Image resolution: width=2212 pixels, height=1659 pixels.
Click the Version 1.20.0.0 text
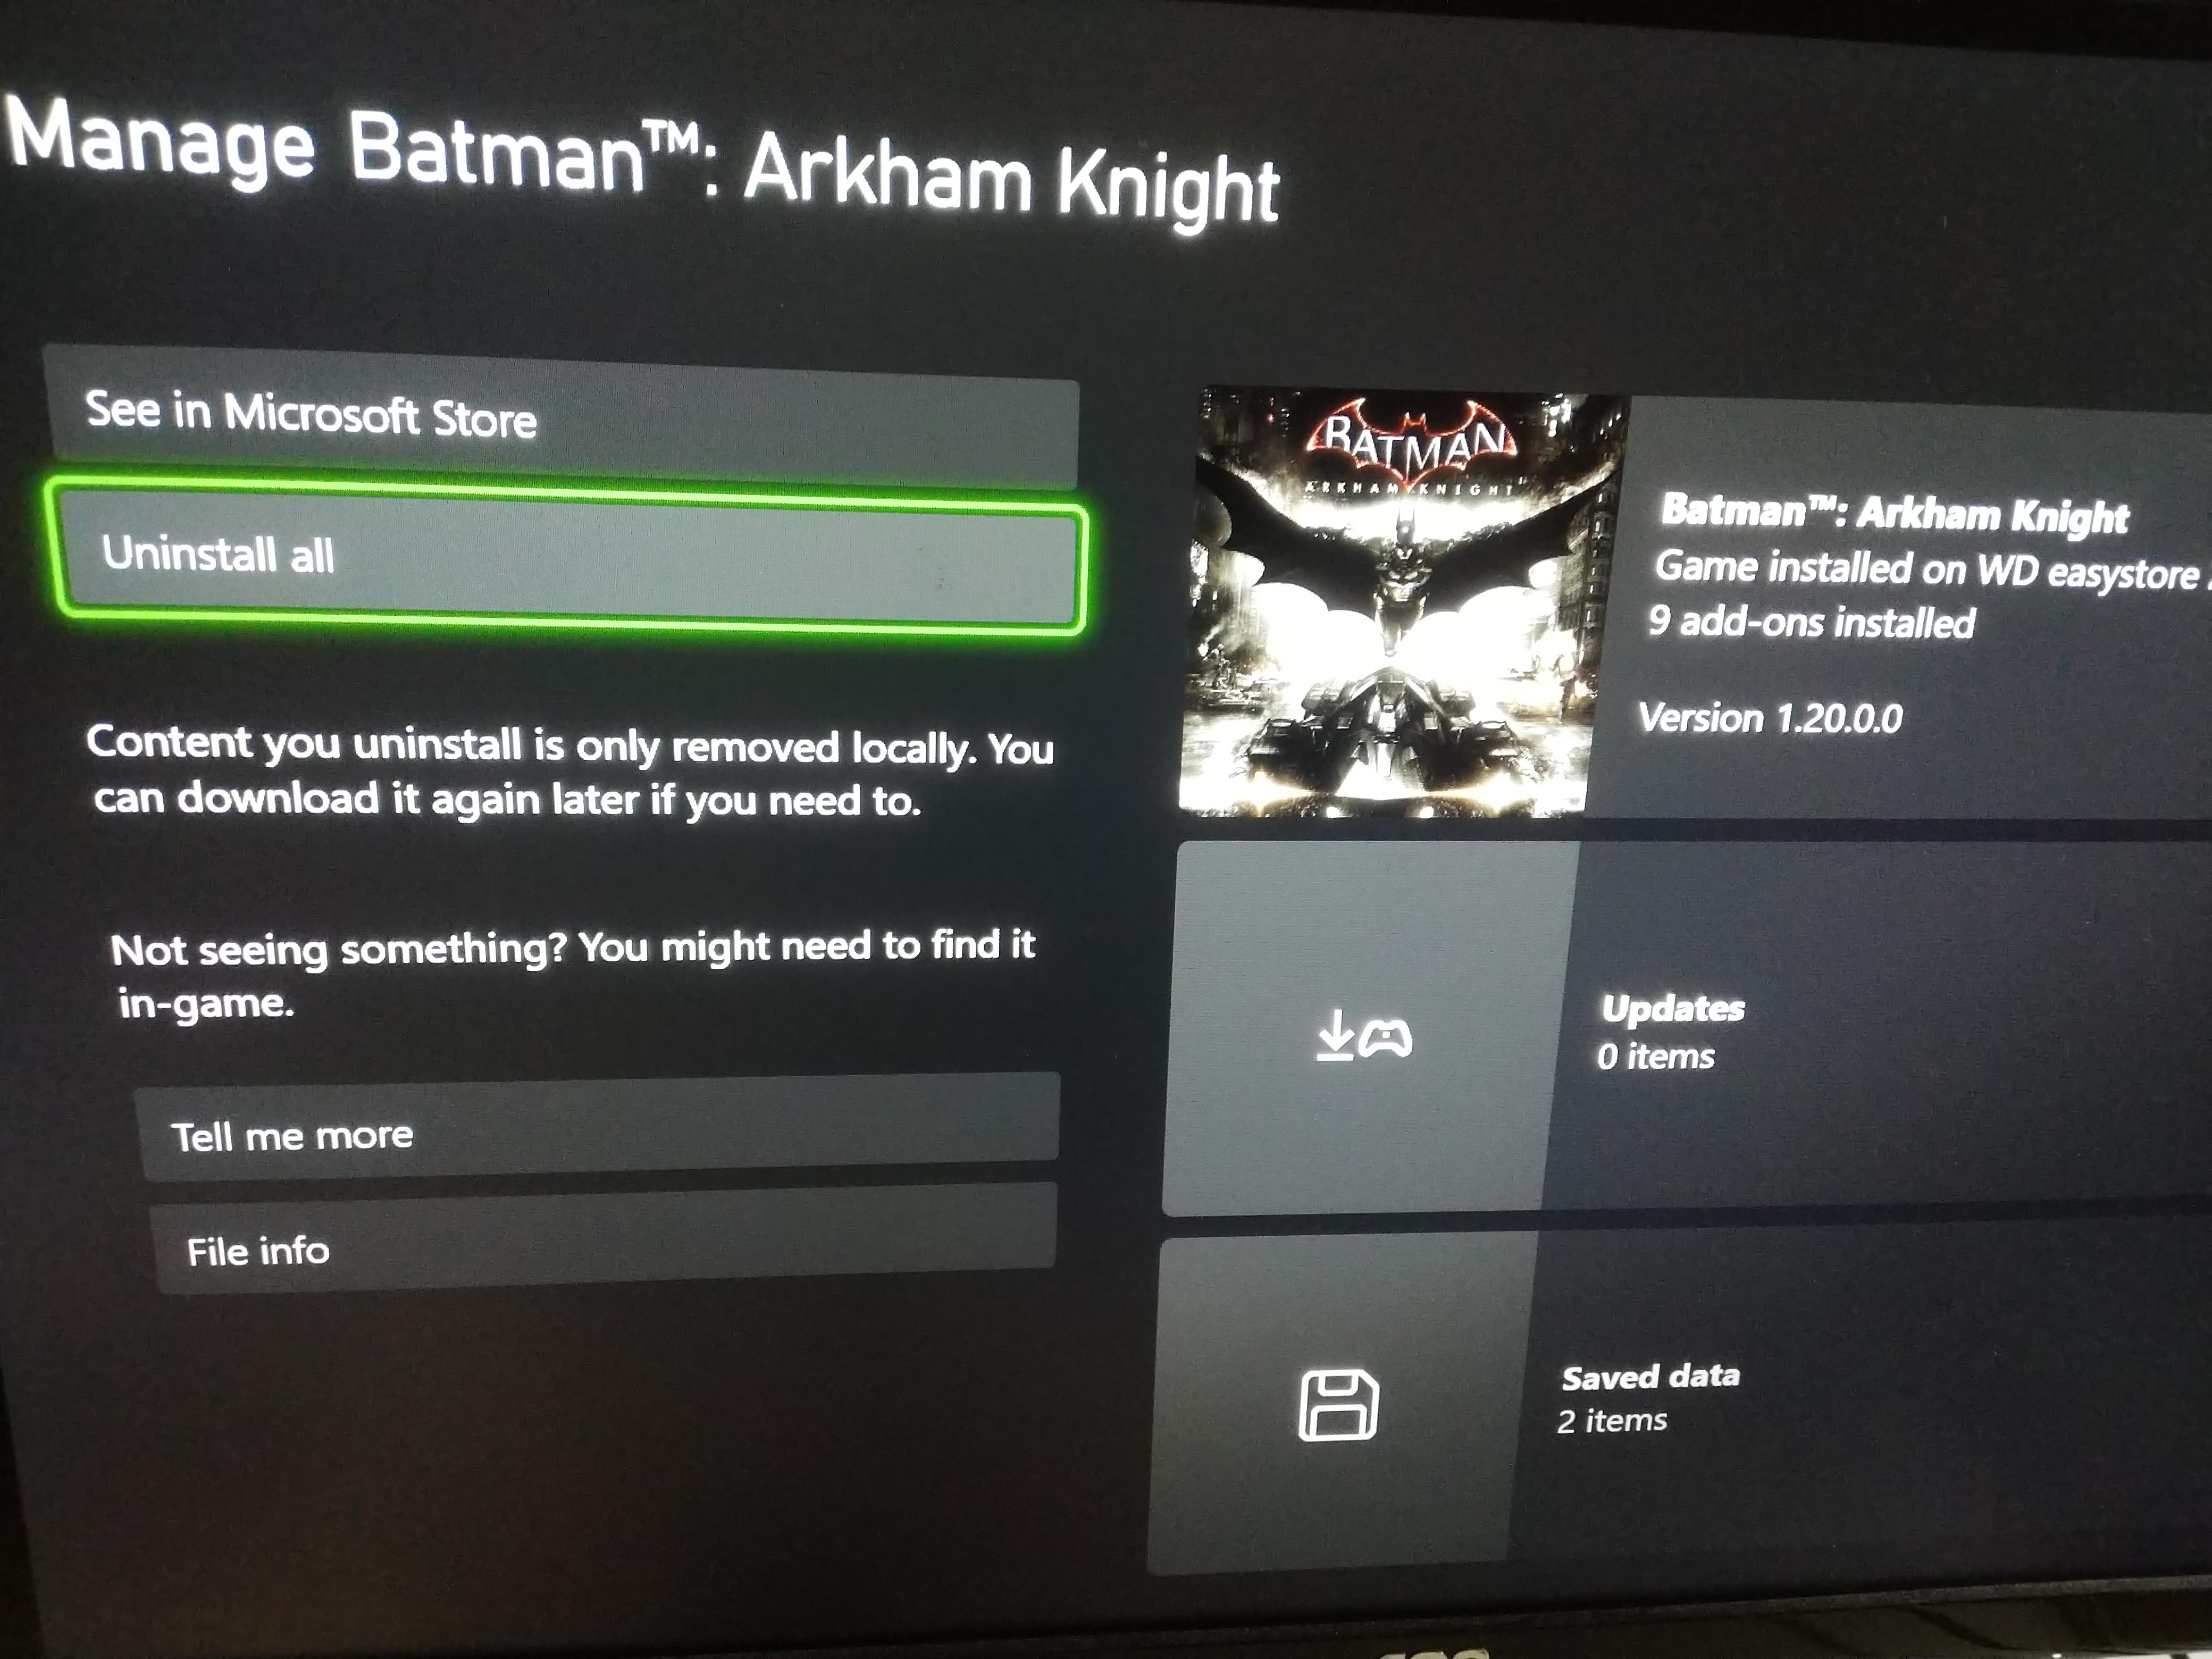coord(1770,718)
